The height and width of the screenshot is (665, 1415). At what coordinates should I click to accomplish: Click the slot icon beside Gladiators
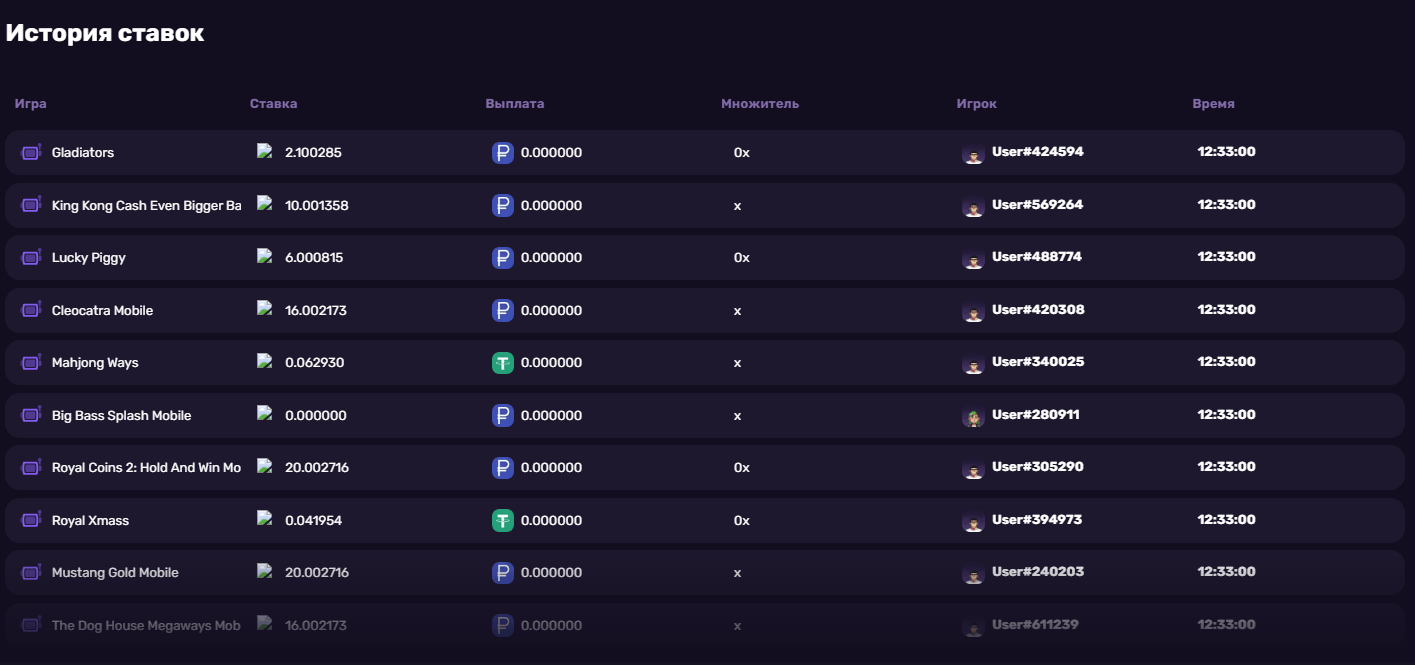(x=32, y=152)
